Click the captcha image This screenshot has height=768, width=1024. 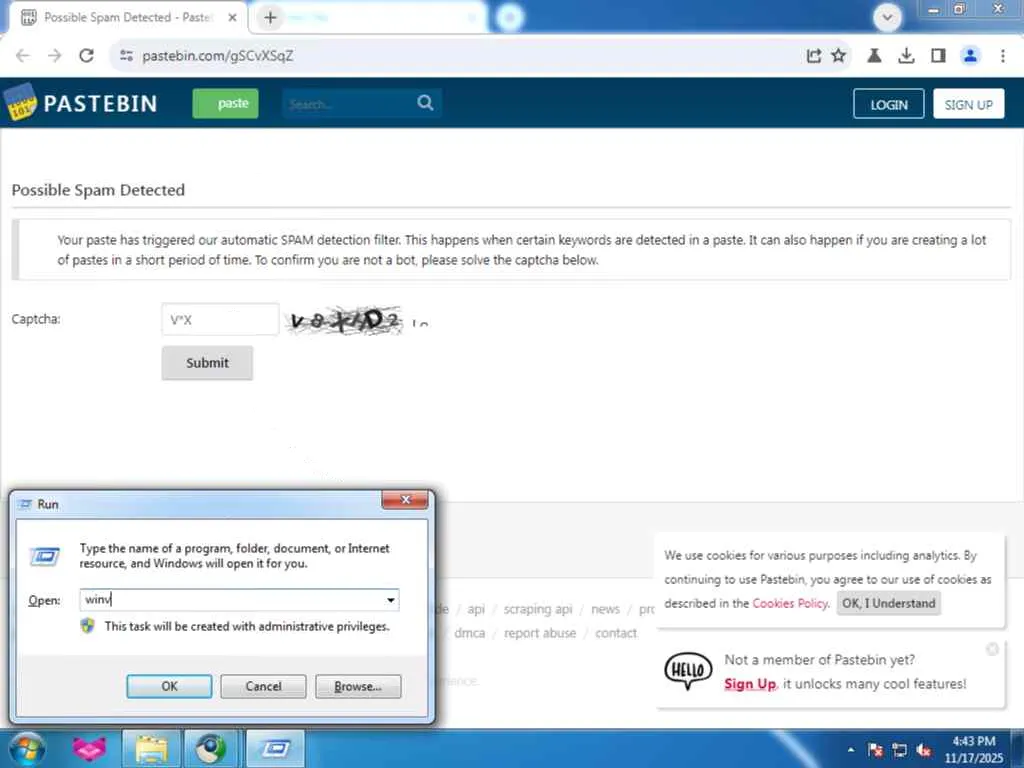(x=345, y=320)
